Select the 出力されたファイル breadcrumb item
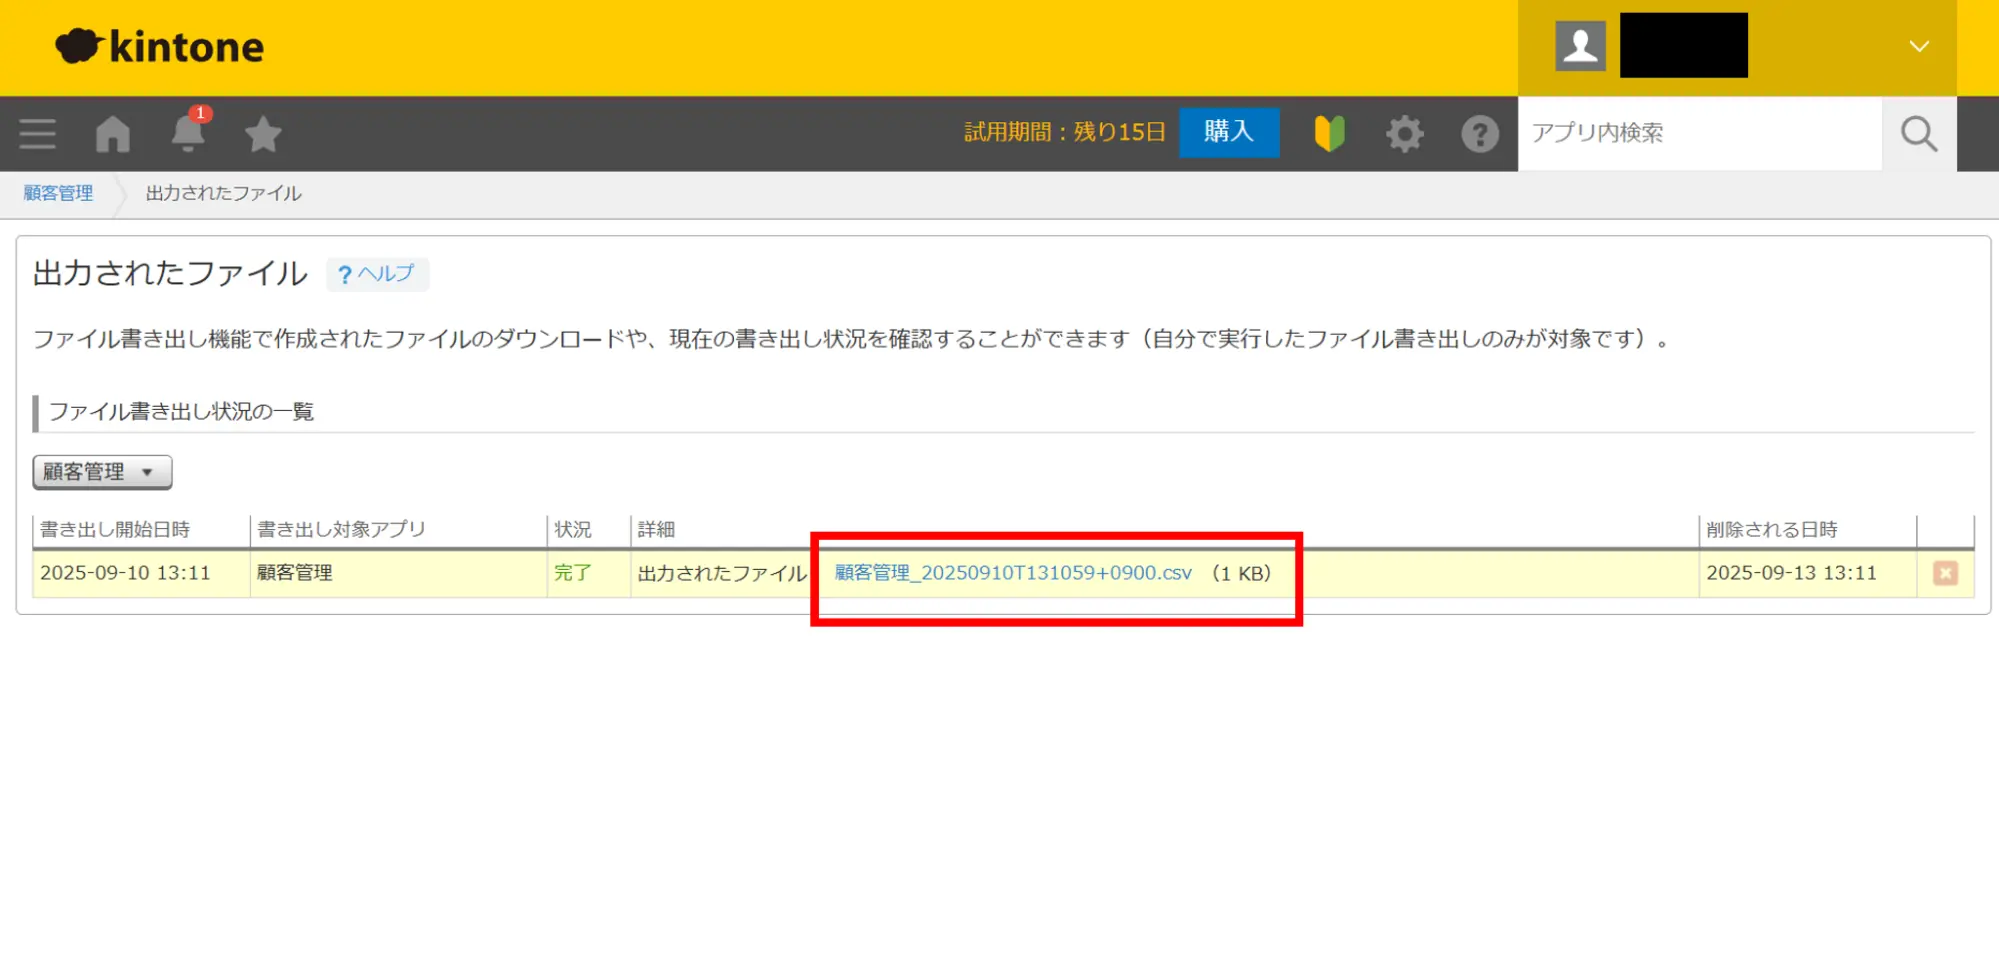 (223, 193)
